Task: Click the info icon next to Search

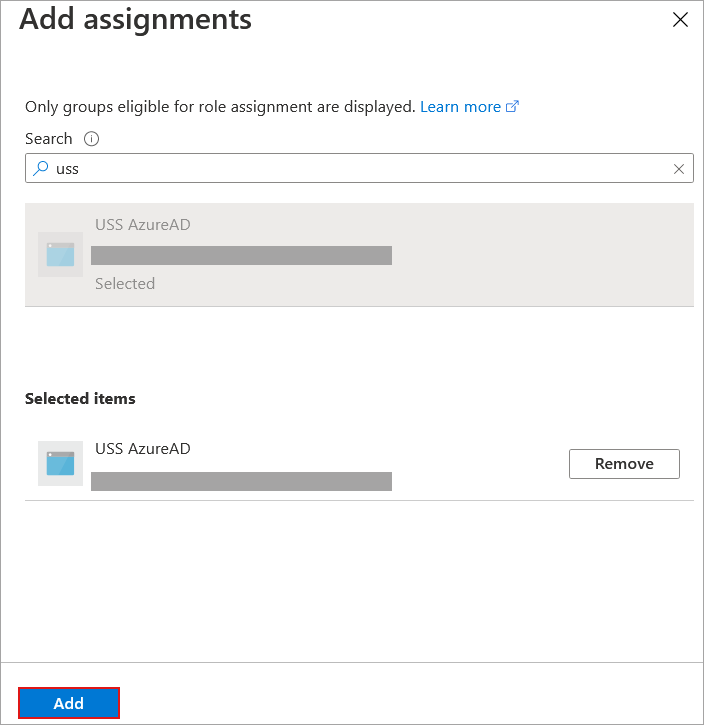Action: click(x=92, y=139)
